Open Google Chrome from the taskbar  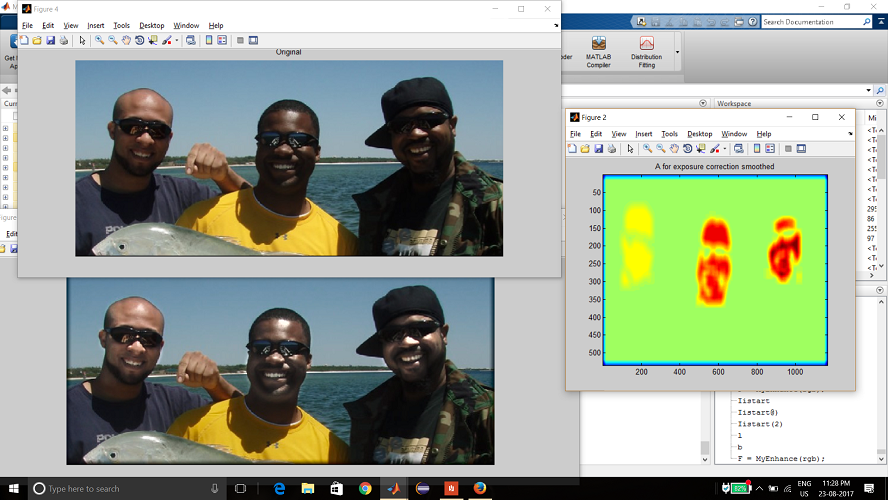(x=365, y=488)
